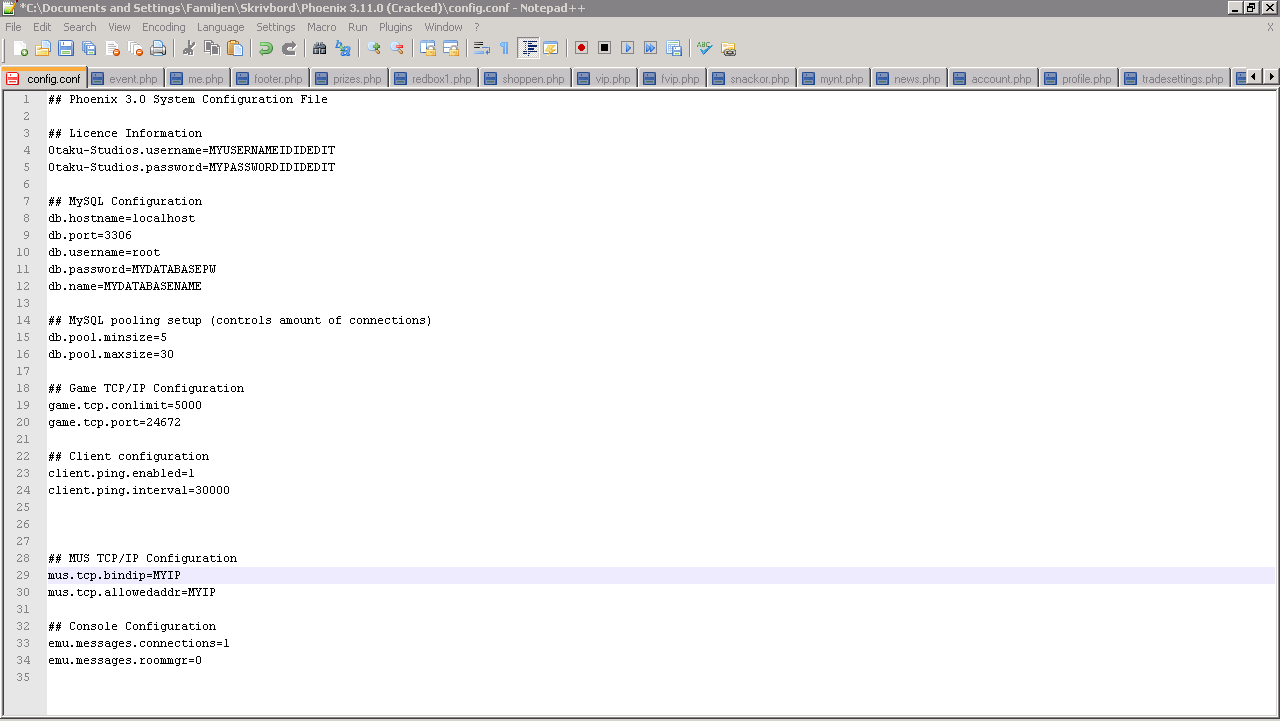Screen dimensions: 1280x721
Task: Print the document using the printer icon
Action: coord(158,48)
